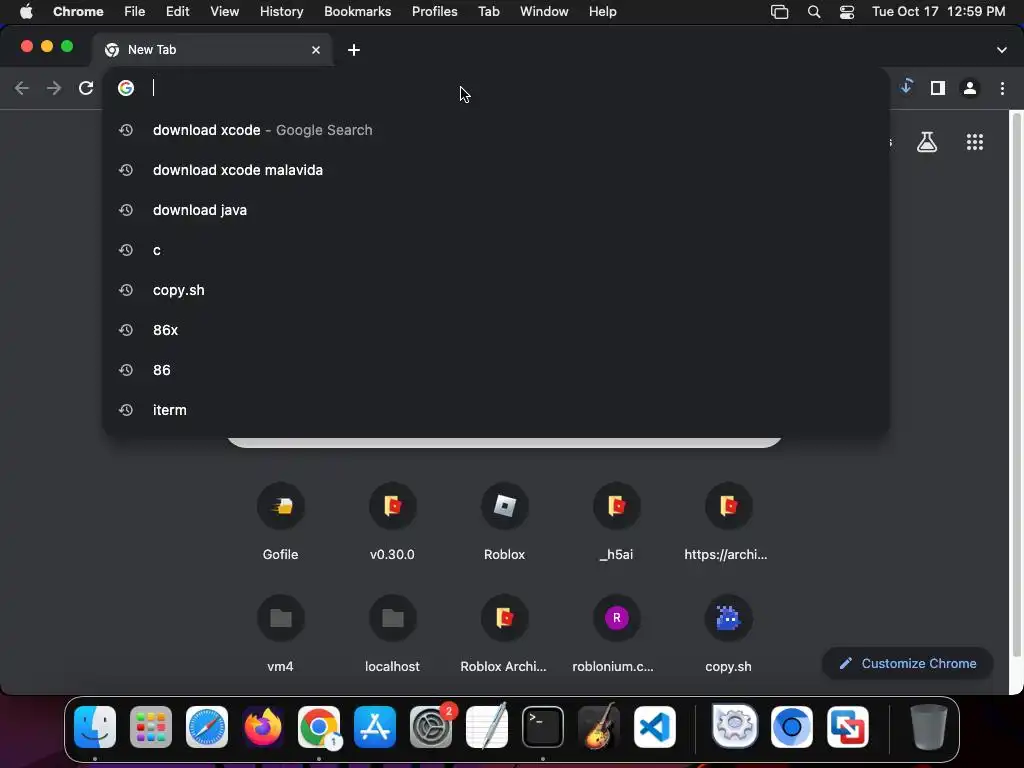This screenshot has width=1024, height=768.
Task: Open the View menu
Action: point(224,12)
